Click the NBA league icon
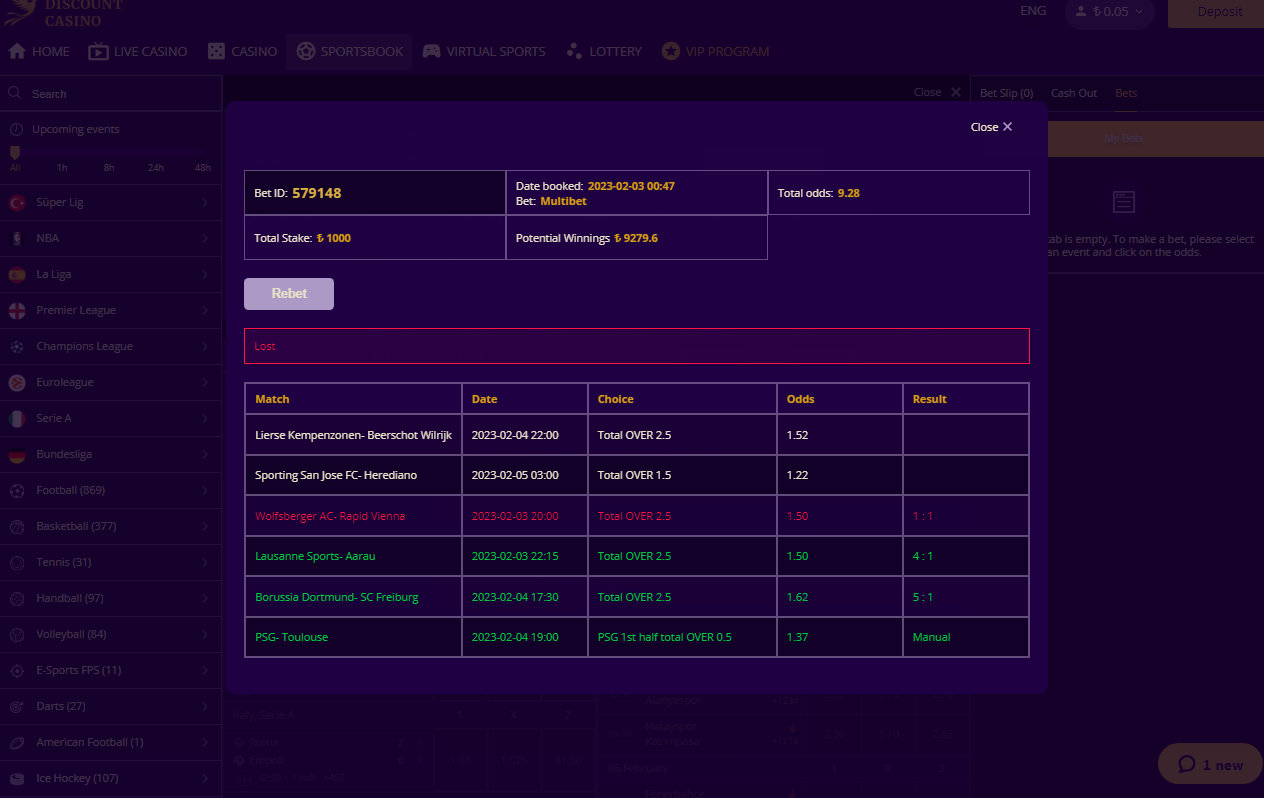Screen dimensions: 1264x798 17,238
